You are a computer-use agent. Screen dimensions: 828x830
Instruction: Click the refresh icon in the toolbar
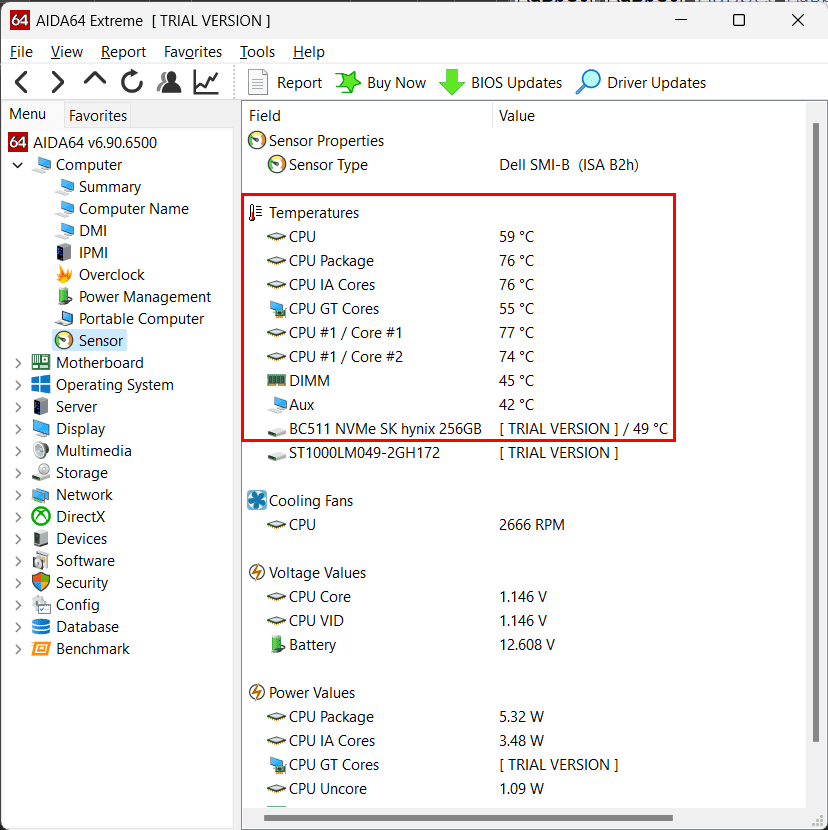(131, 82)
